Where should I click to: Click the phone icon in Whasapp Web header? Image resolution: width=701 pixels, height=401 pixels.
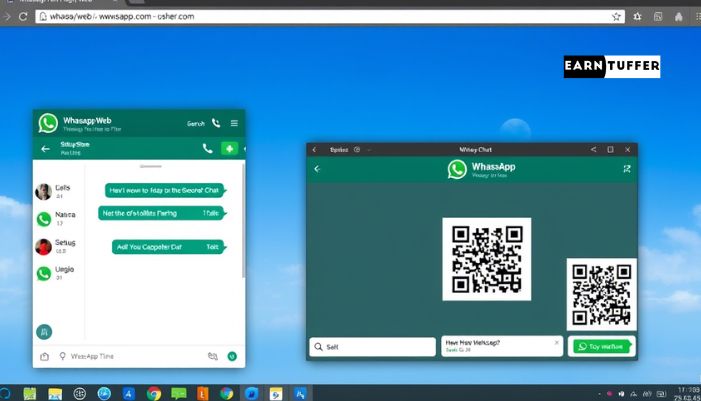pos(216,123)
